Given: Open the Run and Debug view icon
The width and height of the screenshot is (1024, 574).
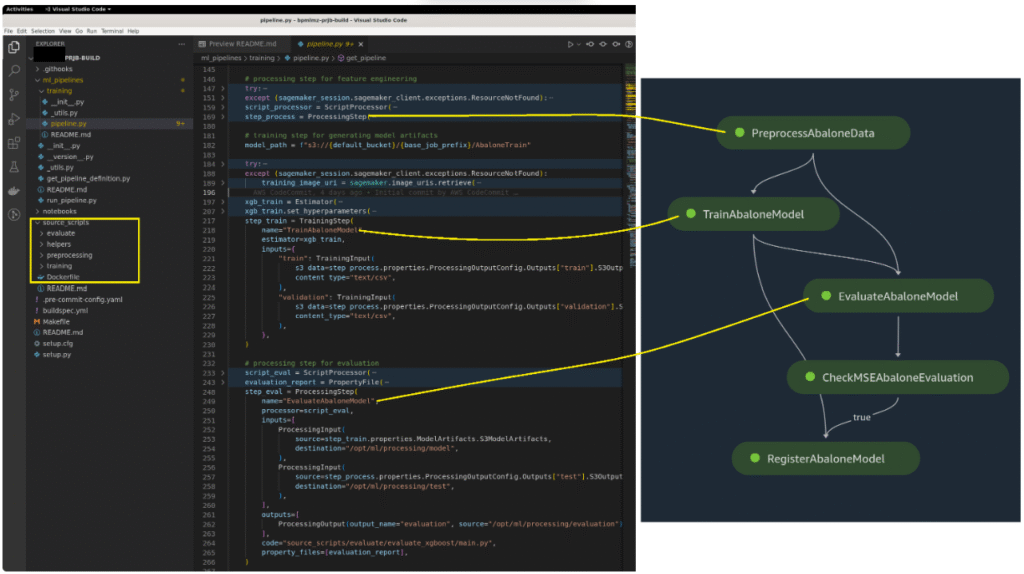Looking at the screenshot, I should 14,119.
